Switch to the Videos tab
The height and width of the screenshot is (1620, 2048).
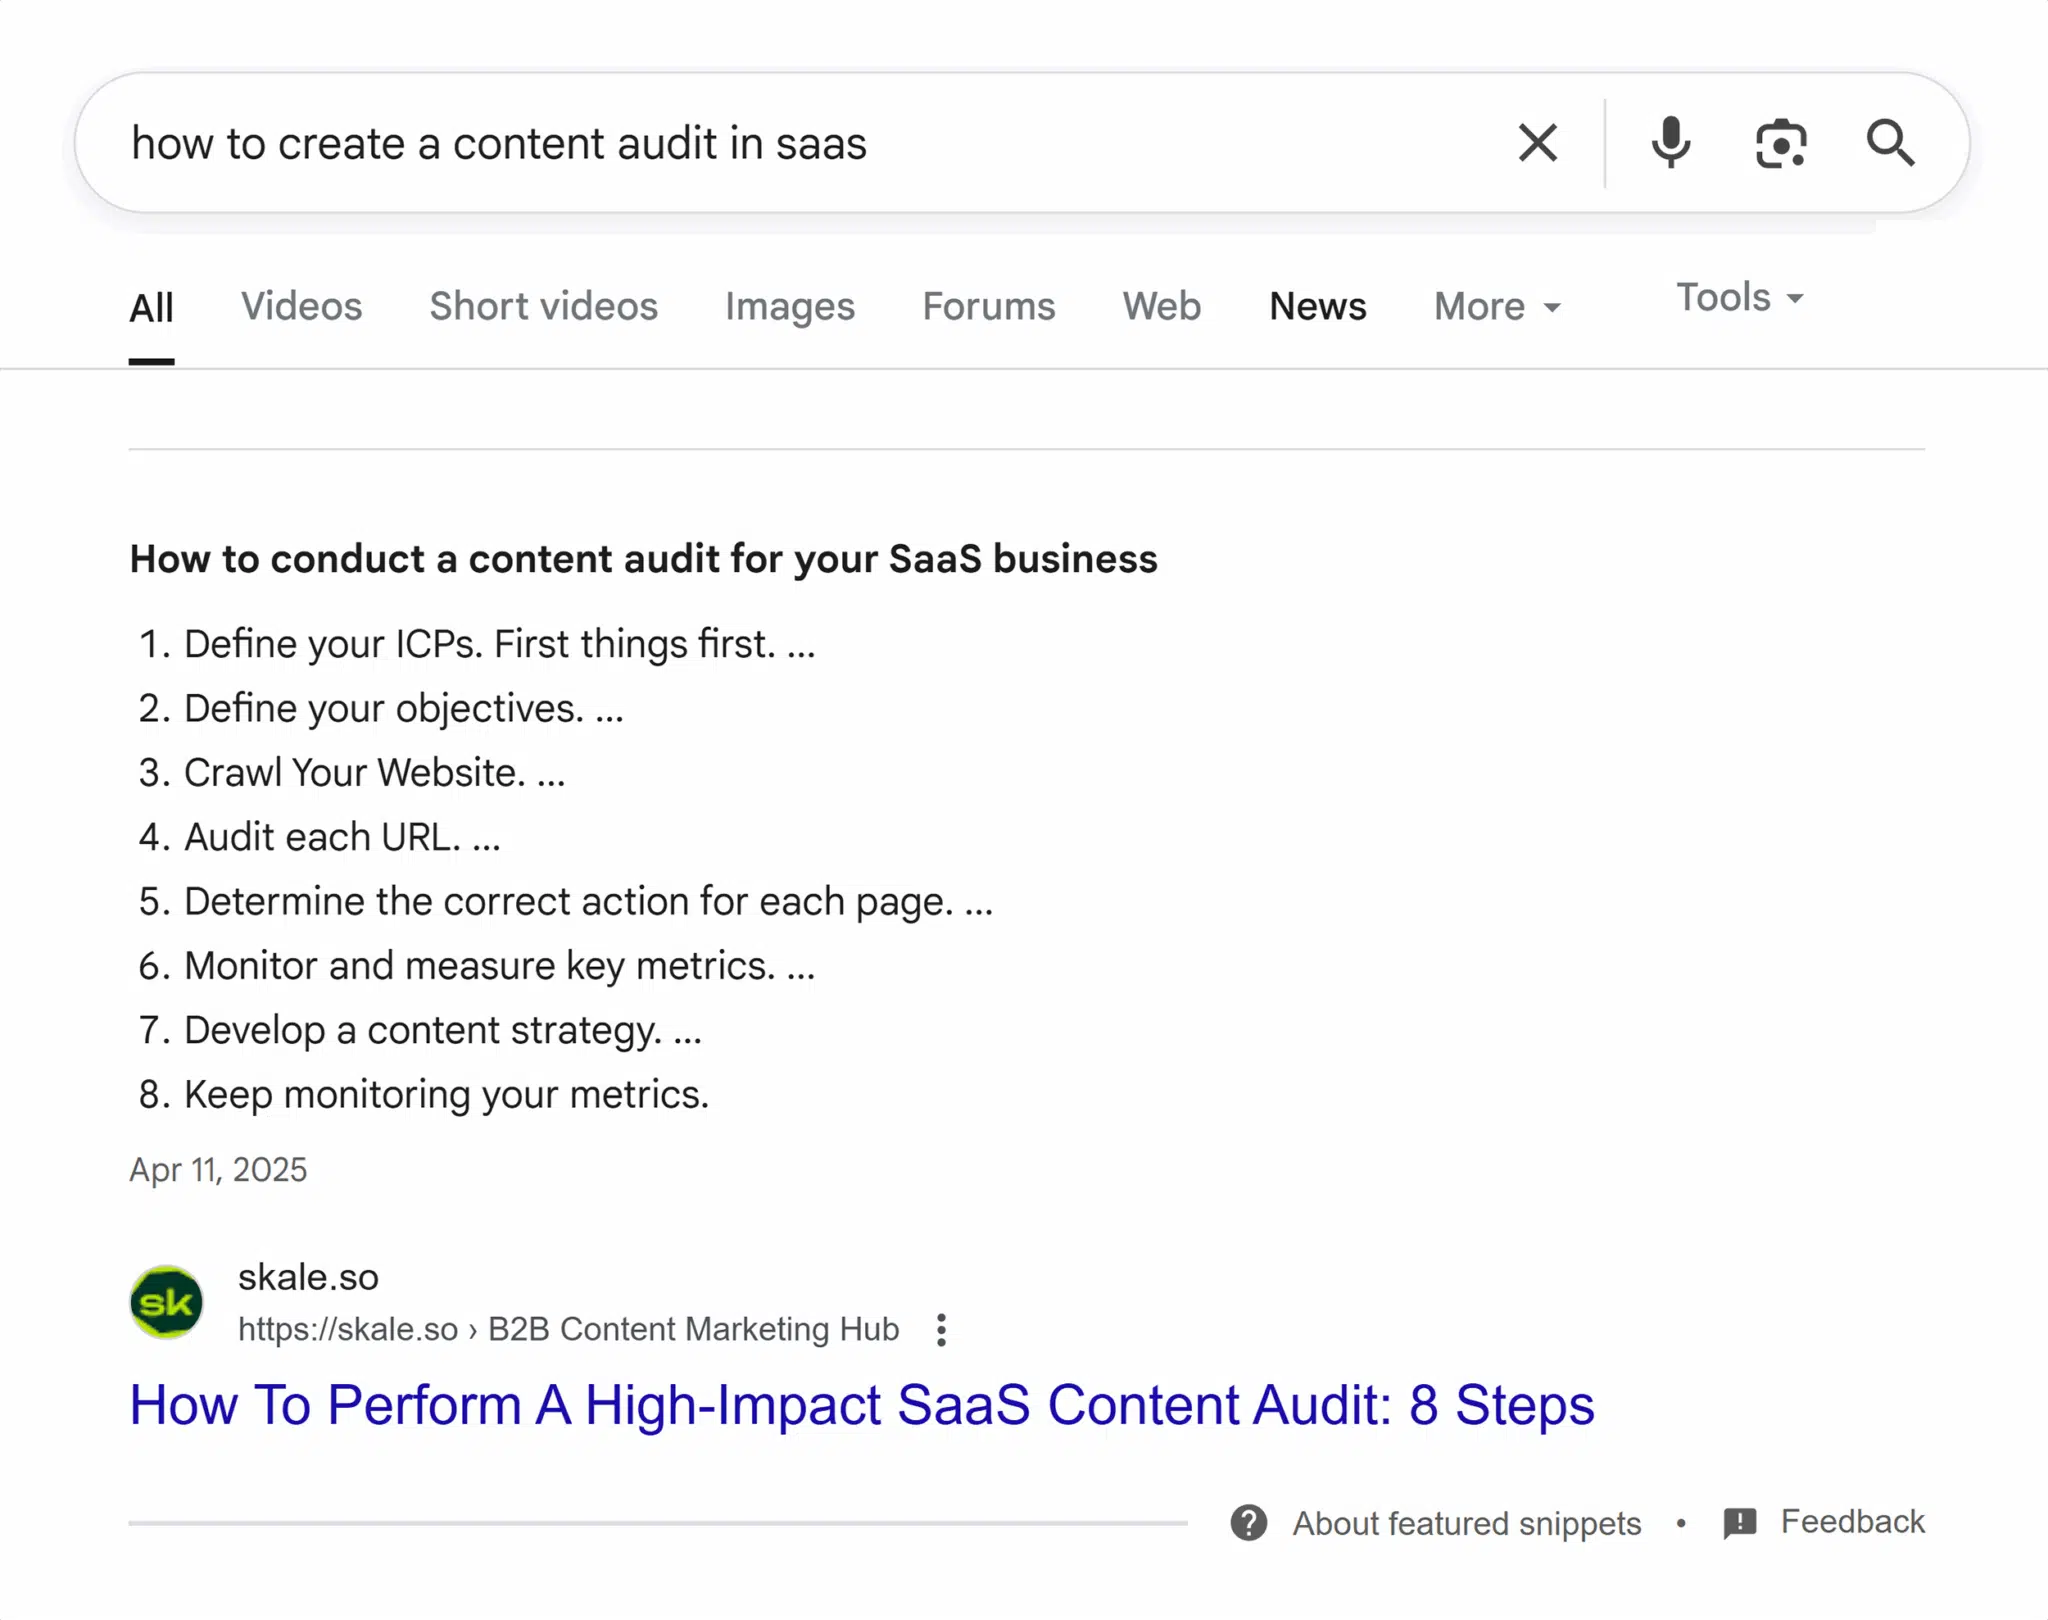click(301, 306)
